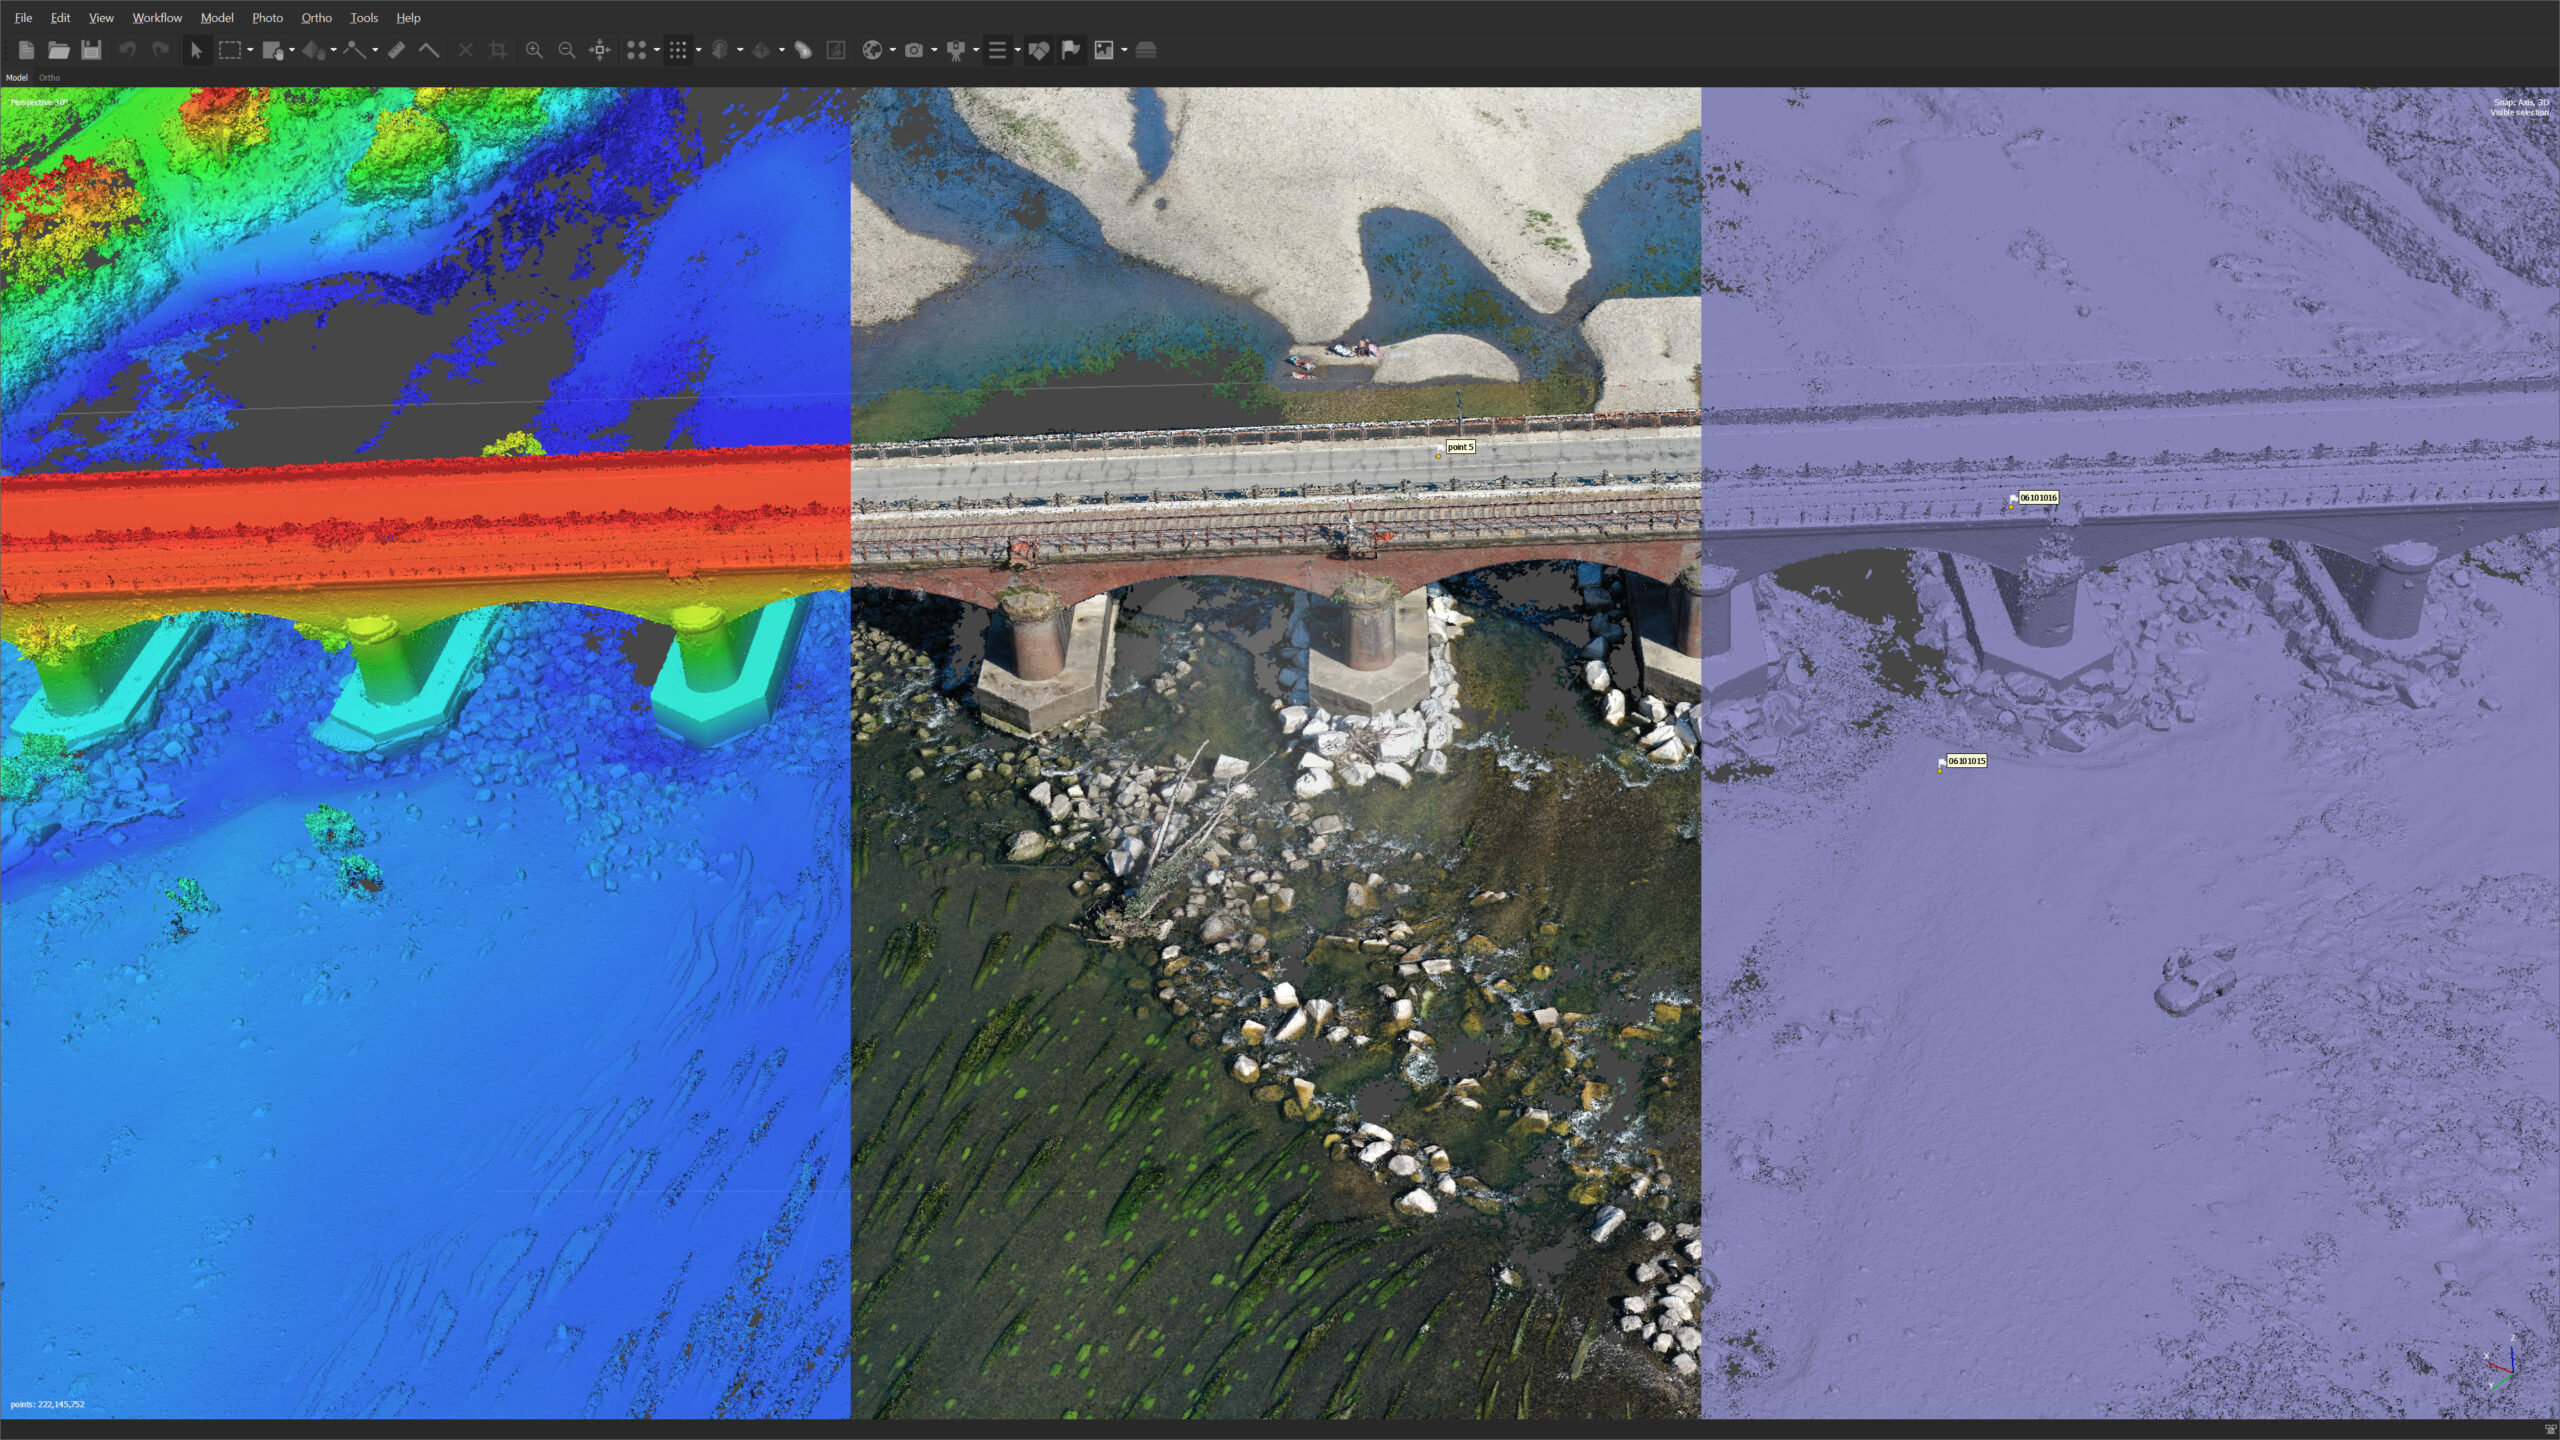This screenshot has width=2560, height=1440.
Task: Select the Ruler measurement tool
Action: coord(396,50)
